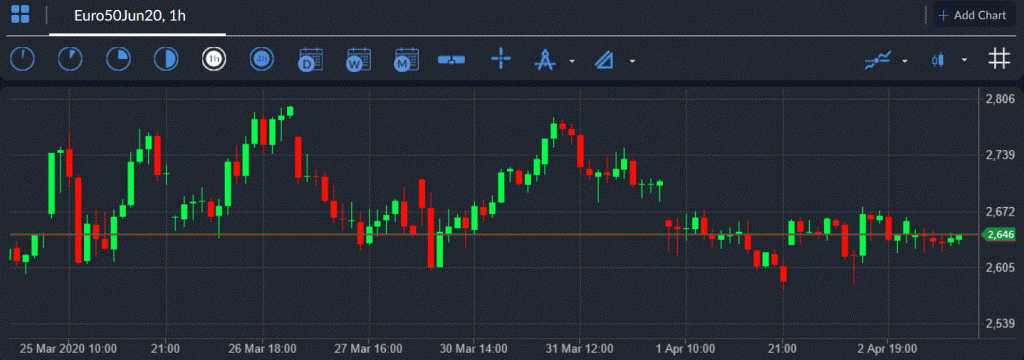Screen dimensions: 1024x360
Task: Click the 31 Mar 12:00 time label
Action: point(579,348)
